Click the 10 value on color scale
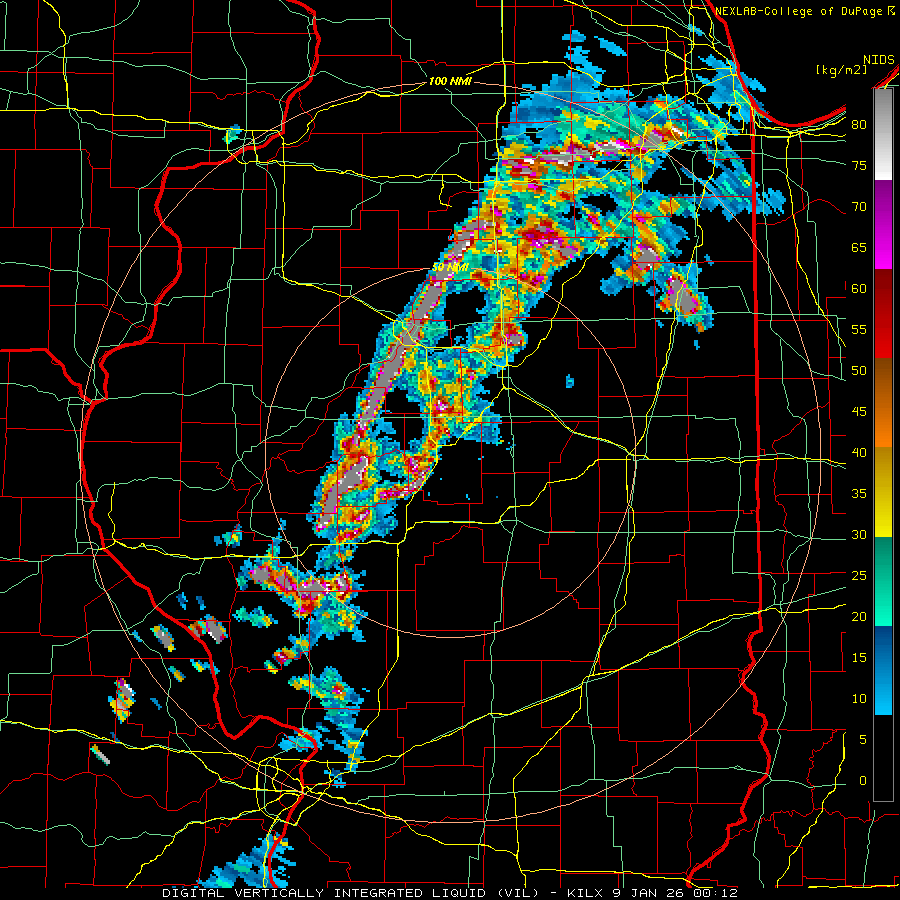This screenshot has width=900, height=900. point(859,699)
